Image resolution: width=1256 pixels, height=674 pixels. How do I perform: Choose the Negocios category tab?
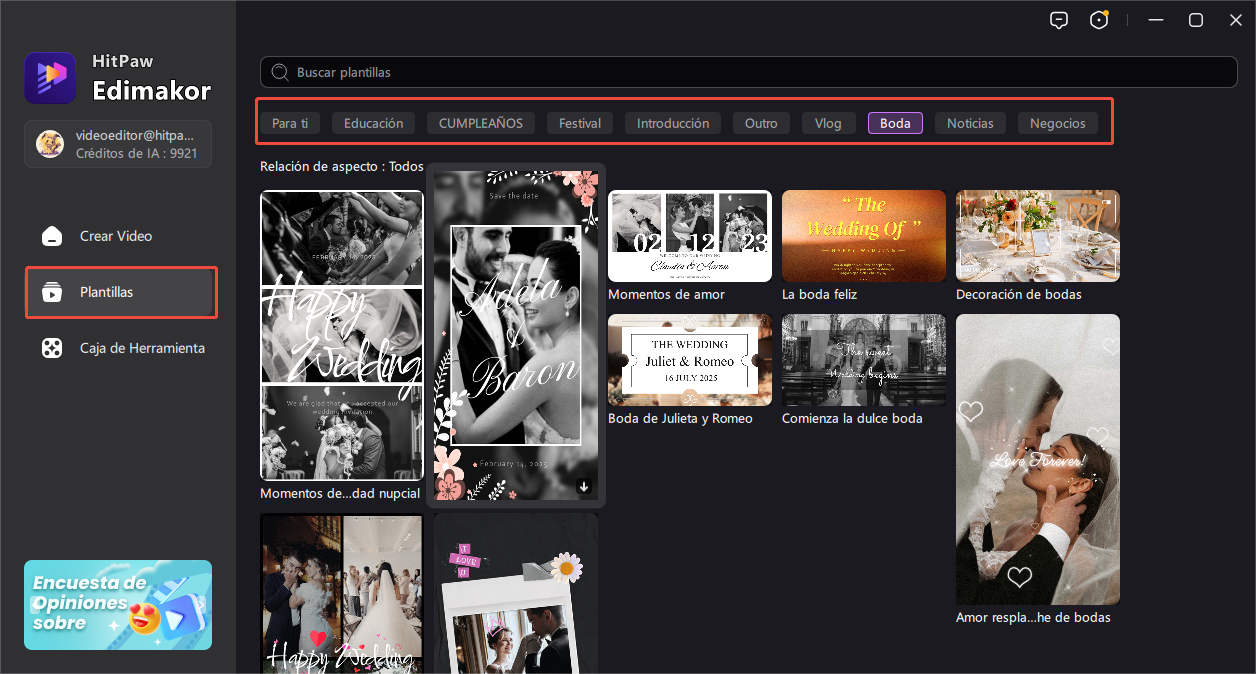(1057, 123)
